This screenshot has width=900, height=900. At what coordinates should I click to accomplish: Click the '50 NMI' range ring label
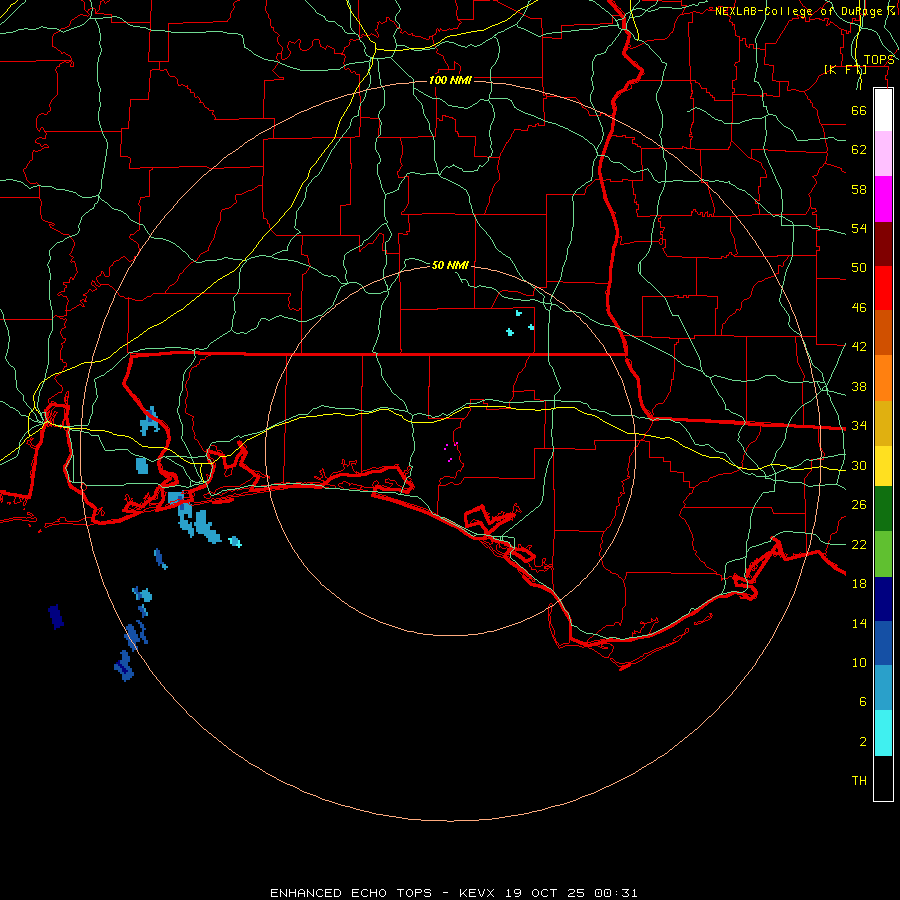pos(450,265)
